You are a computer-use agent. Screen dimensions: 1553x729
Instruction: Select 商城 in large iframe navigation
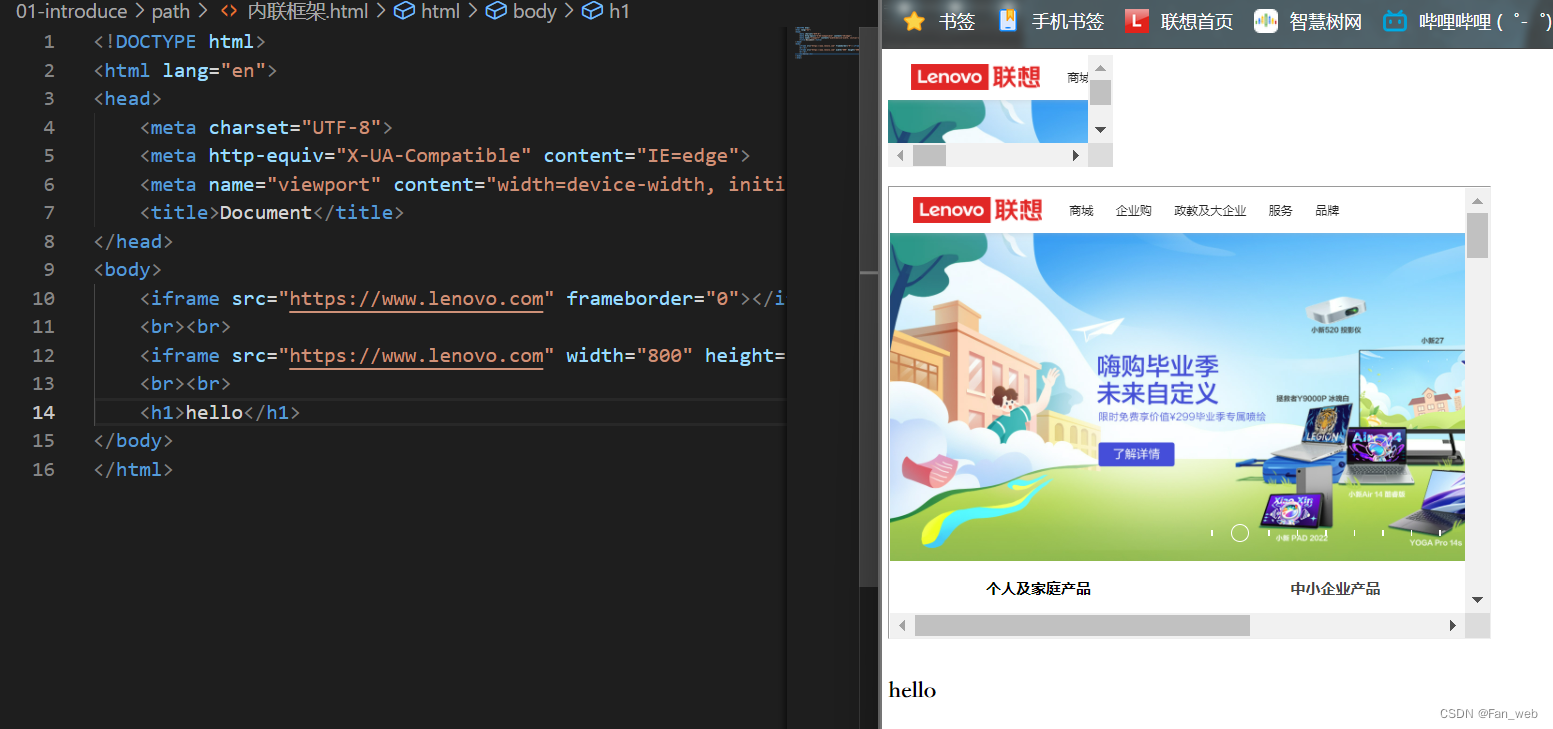(1081, 211)
